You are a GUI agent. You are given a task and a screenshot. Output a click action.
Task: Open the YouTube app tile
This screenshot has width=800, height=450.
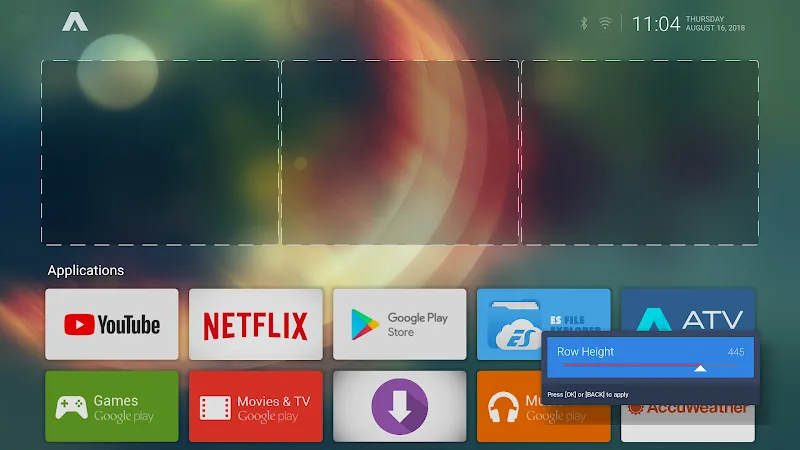[x=112, y=325]
